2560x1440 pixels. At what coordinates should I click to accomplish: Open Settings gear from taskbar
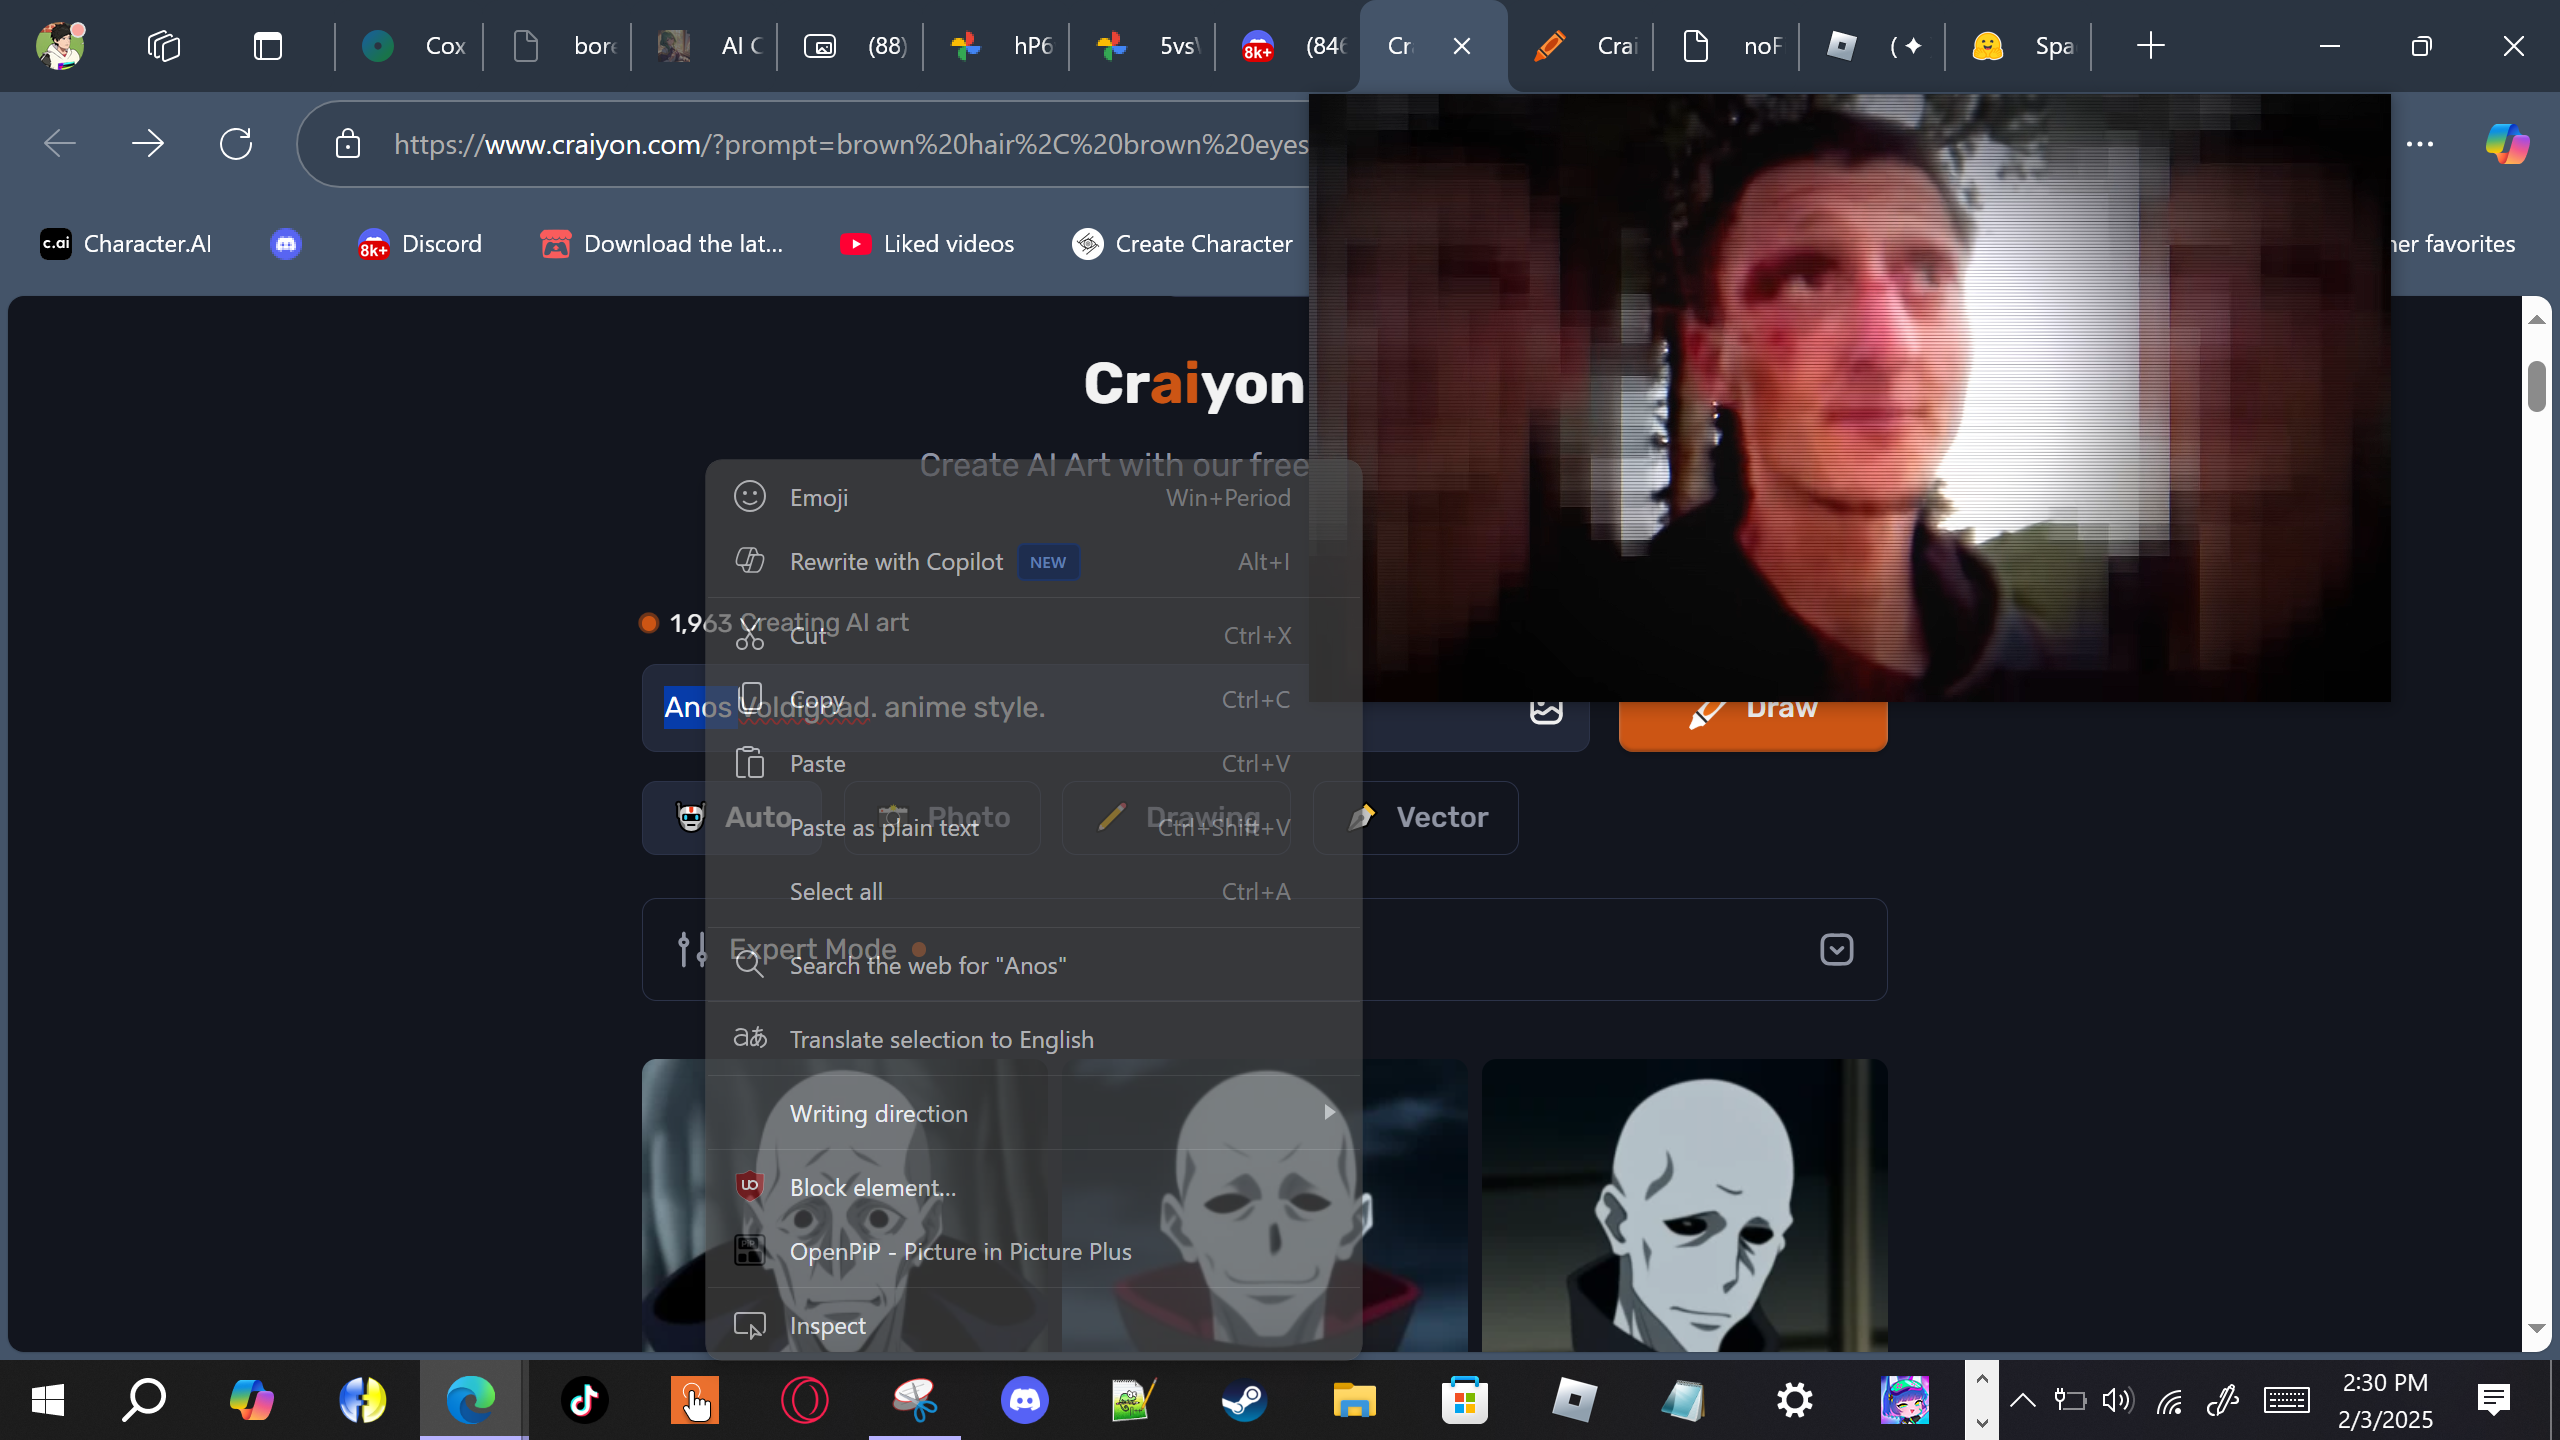pos(1795,1400)
